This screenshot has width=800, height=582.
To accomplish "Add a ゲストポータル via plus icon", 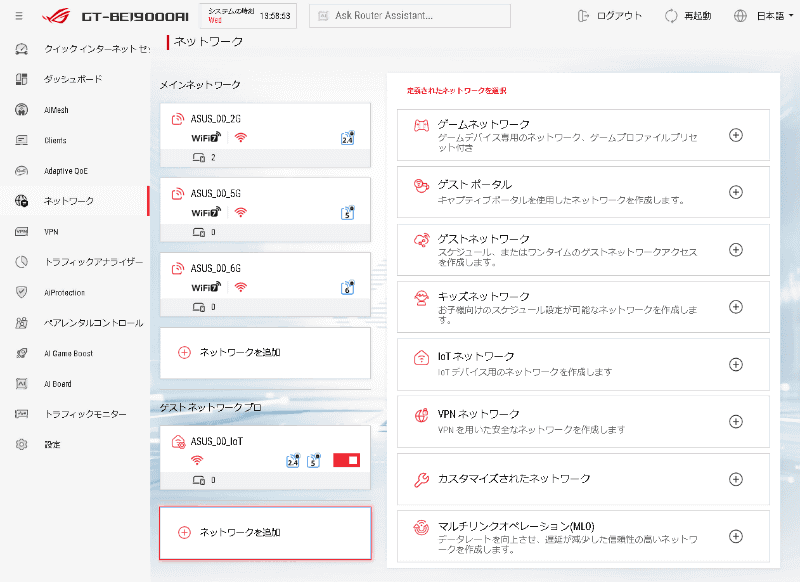I will coord(735,192).
